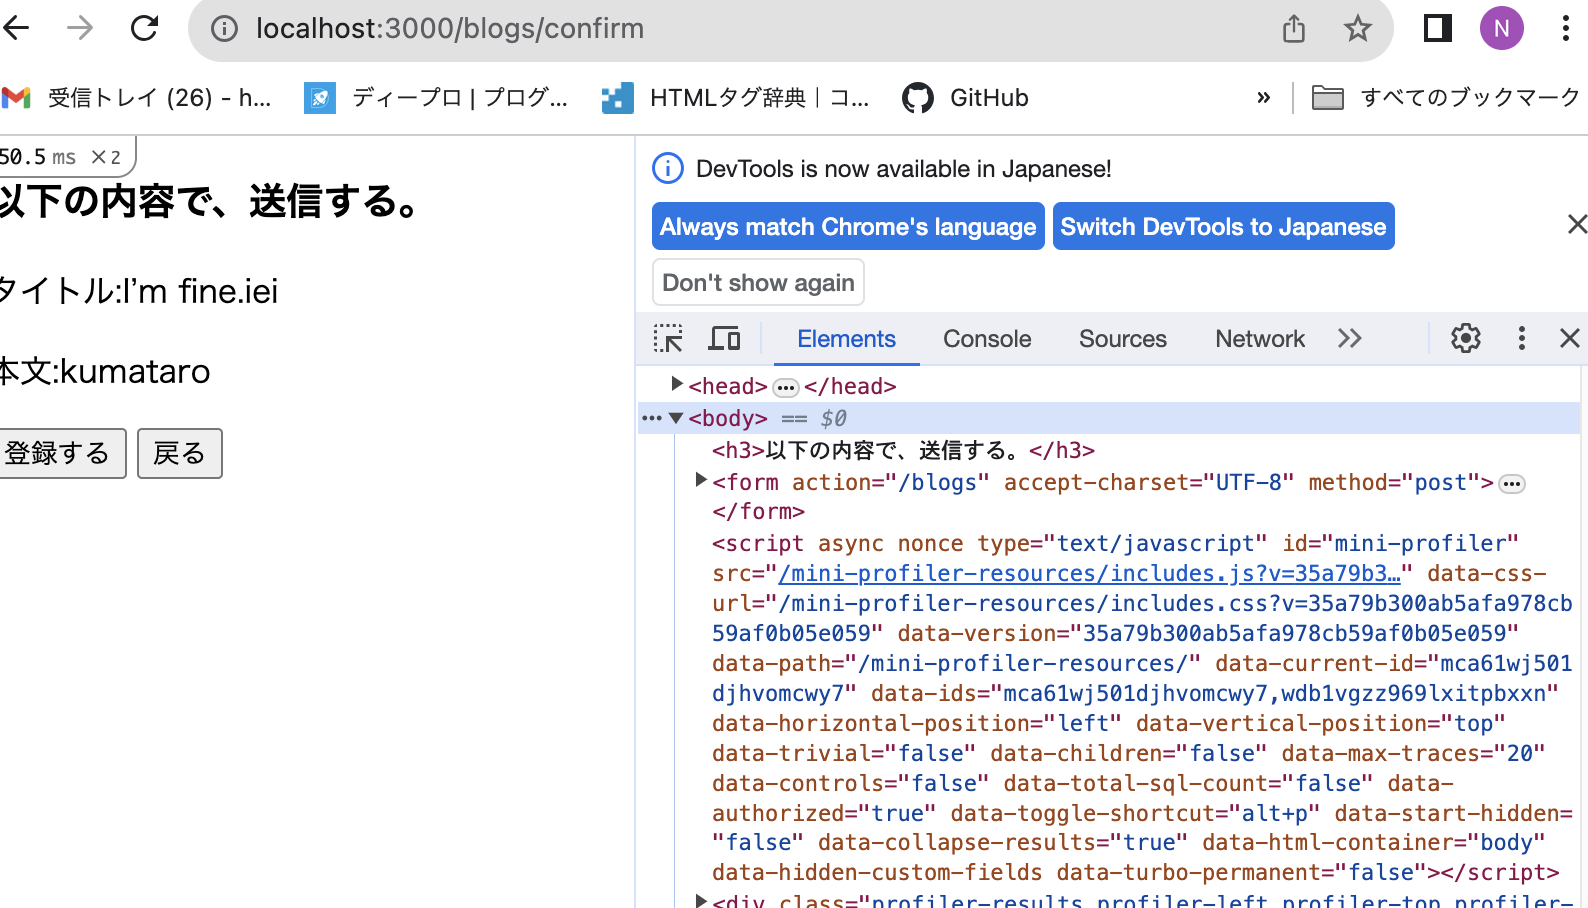Click the info icon in DevTools notification
Screen dimensions: 1588x908
(x=668, y=169)
